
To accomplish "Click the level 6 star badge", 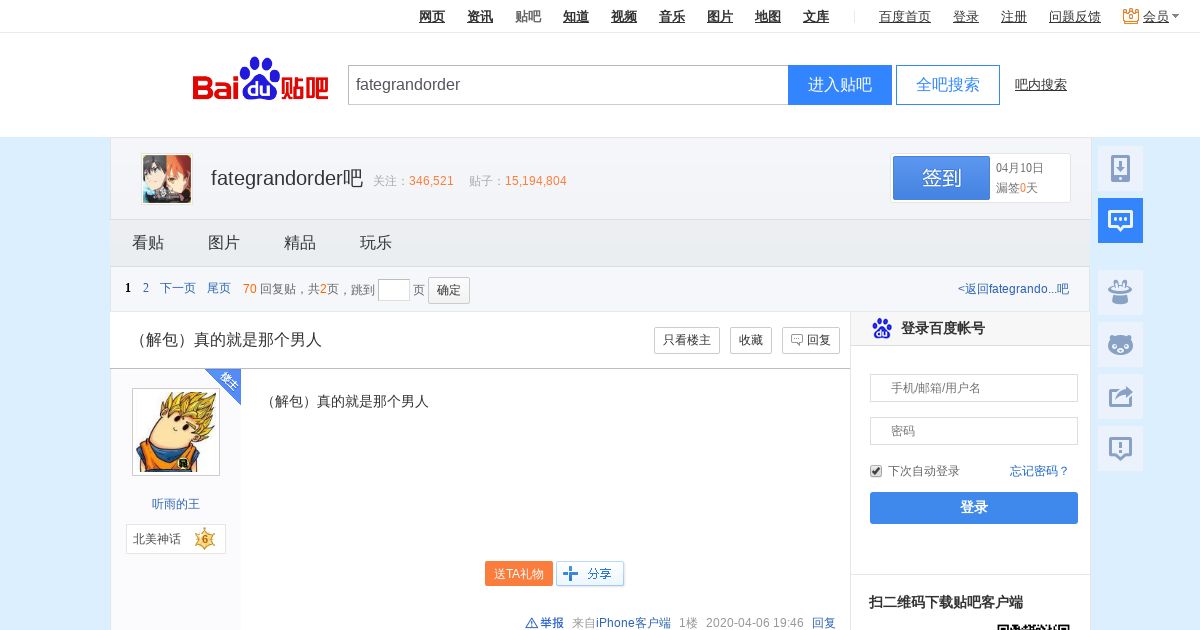I will click(x=205, y=539).
